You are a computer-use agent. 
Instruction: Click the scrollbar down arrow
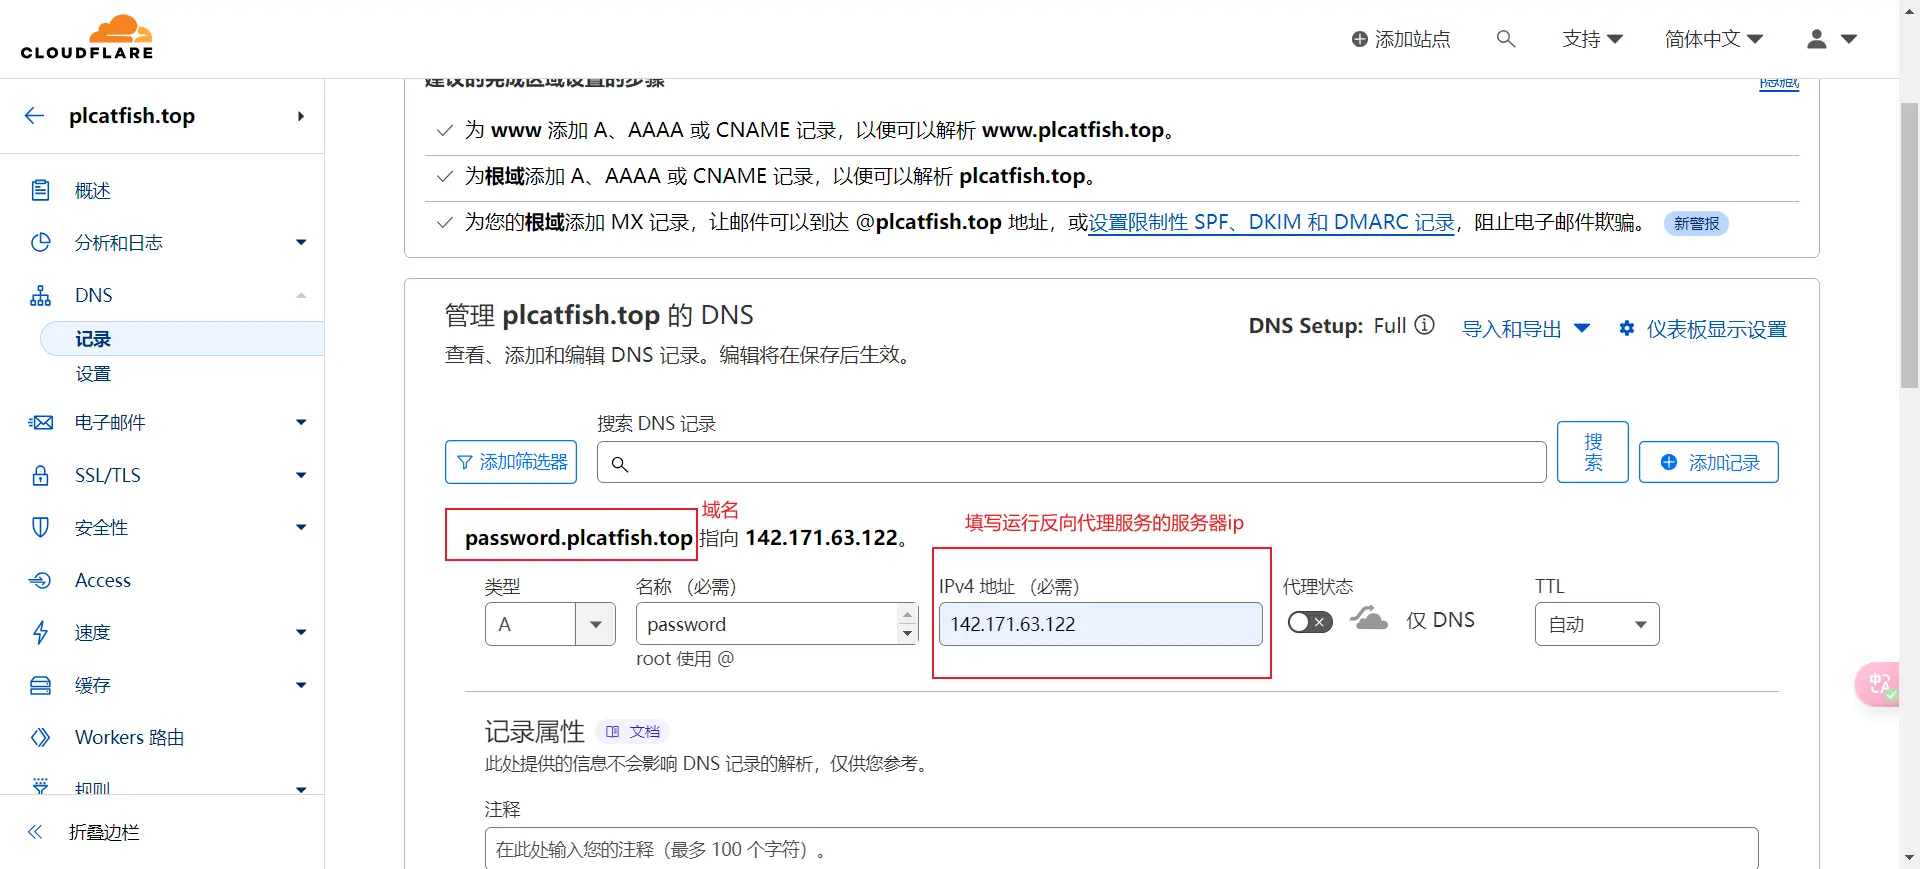(1910, 858)
